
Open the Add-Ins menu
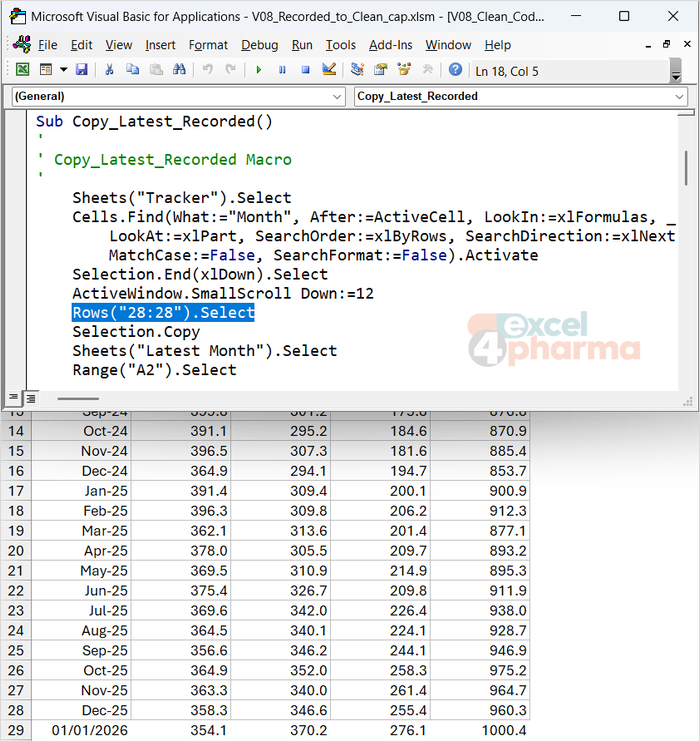390,45
